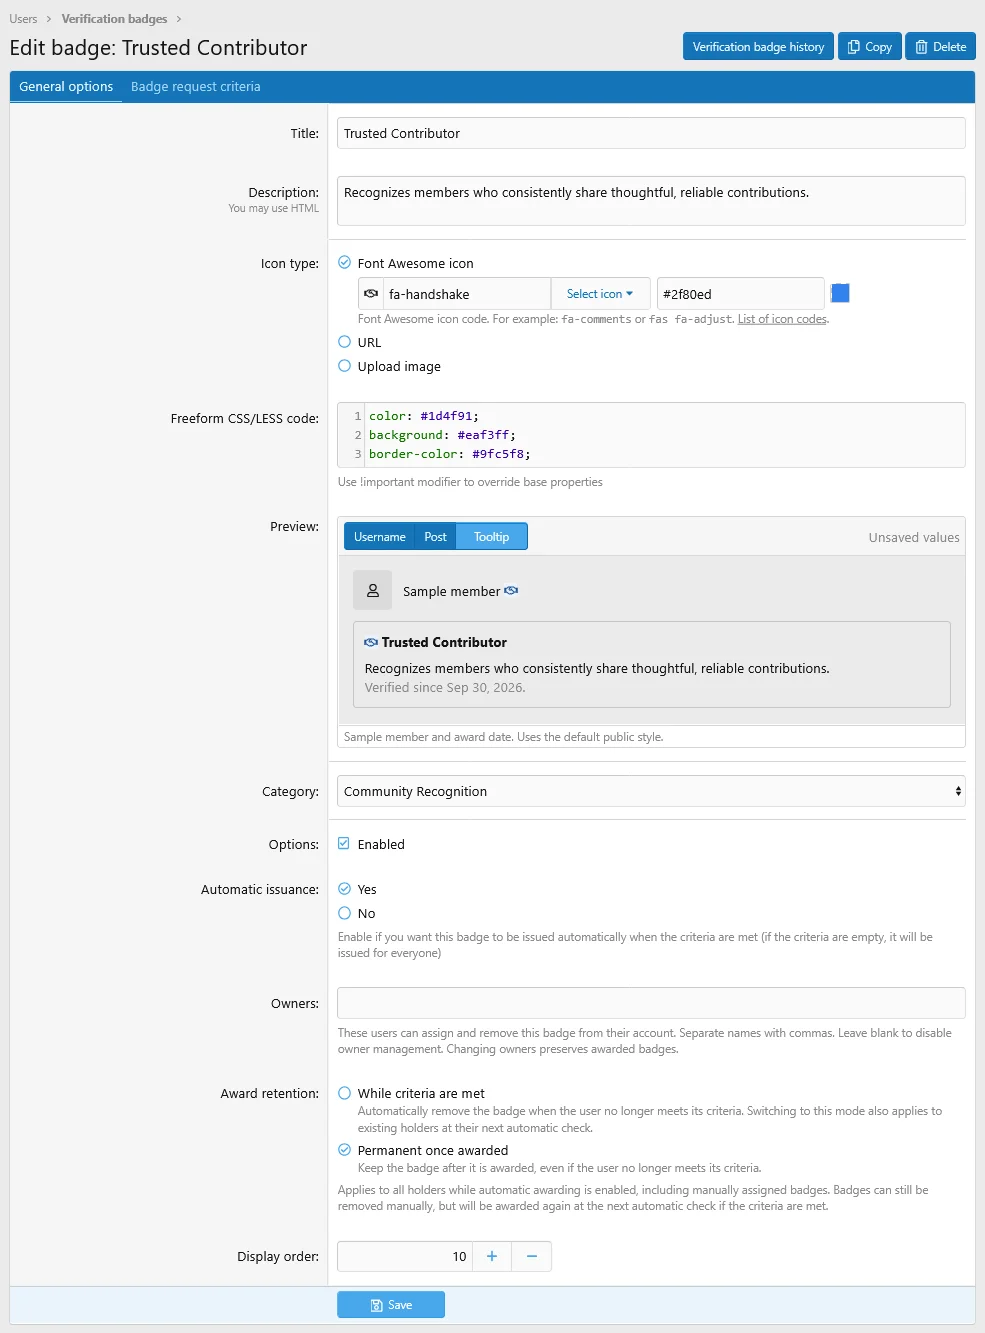
Task: Go to Verification badges breadcrumb
Action: point(114,19)
